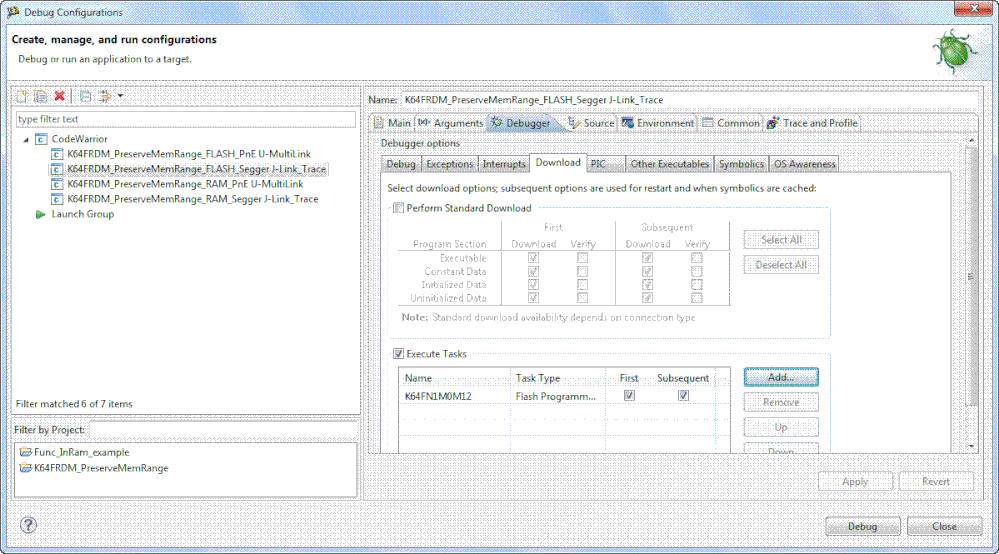Click the CodeWarrior tree node icon
Viewport: 999px width, 554px height.
pos(41,139)
